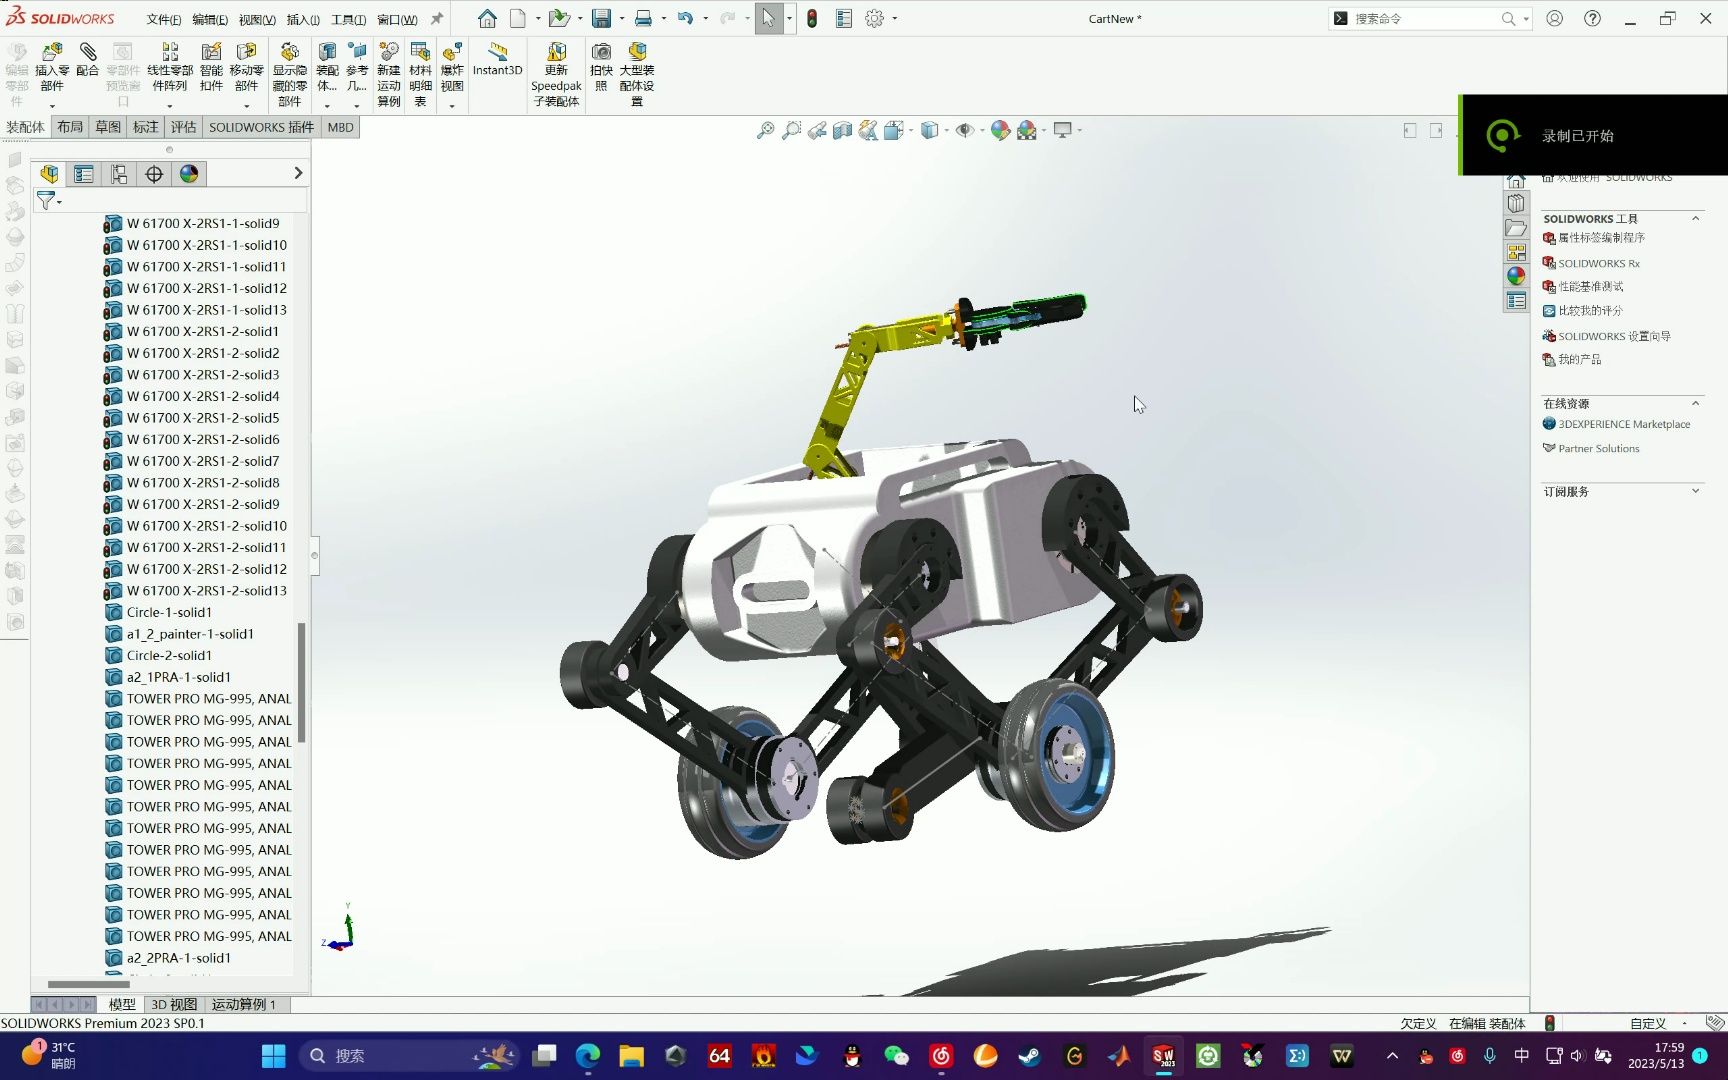Click the Exploded View (爆炸视图) icon
Viewport: 1728px width, 1080px height.
[x=452, y=52]
